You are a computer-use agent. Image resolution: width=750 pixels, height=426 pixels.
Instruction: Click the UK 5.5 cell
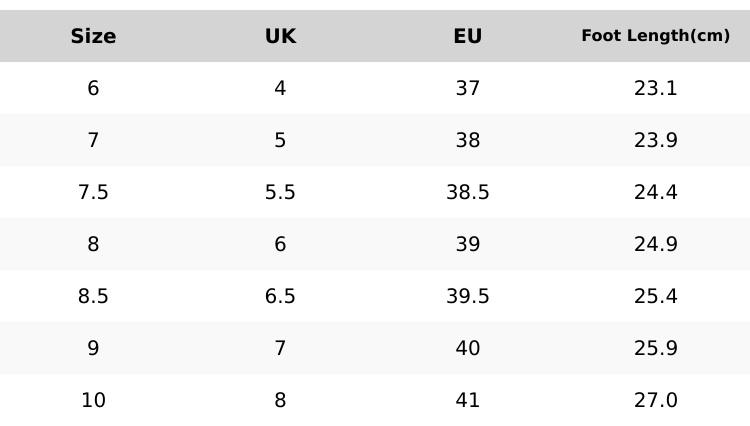point(280,192)
